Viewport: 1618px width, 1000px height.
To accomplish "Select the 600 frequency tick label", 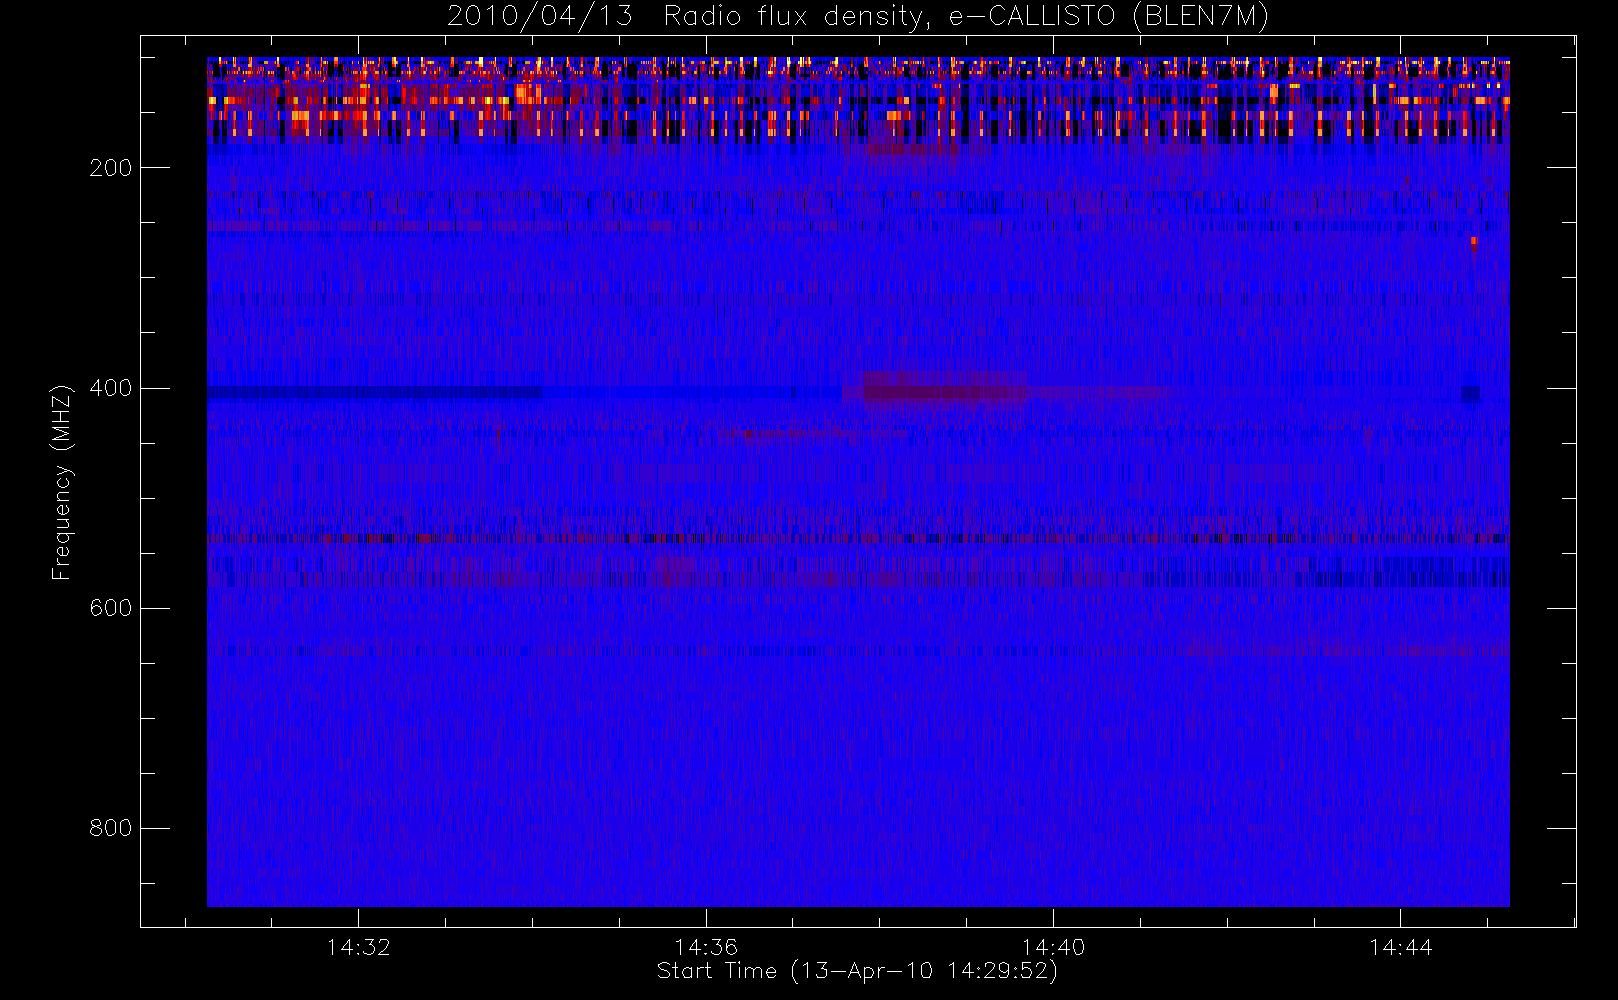I will (110, 608).
